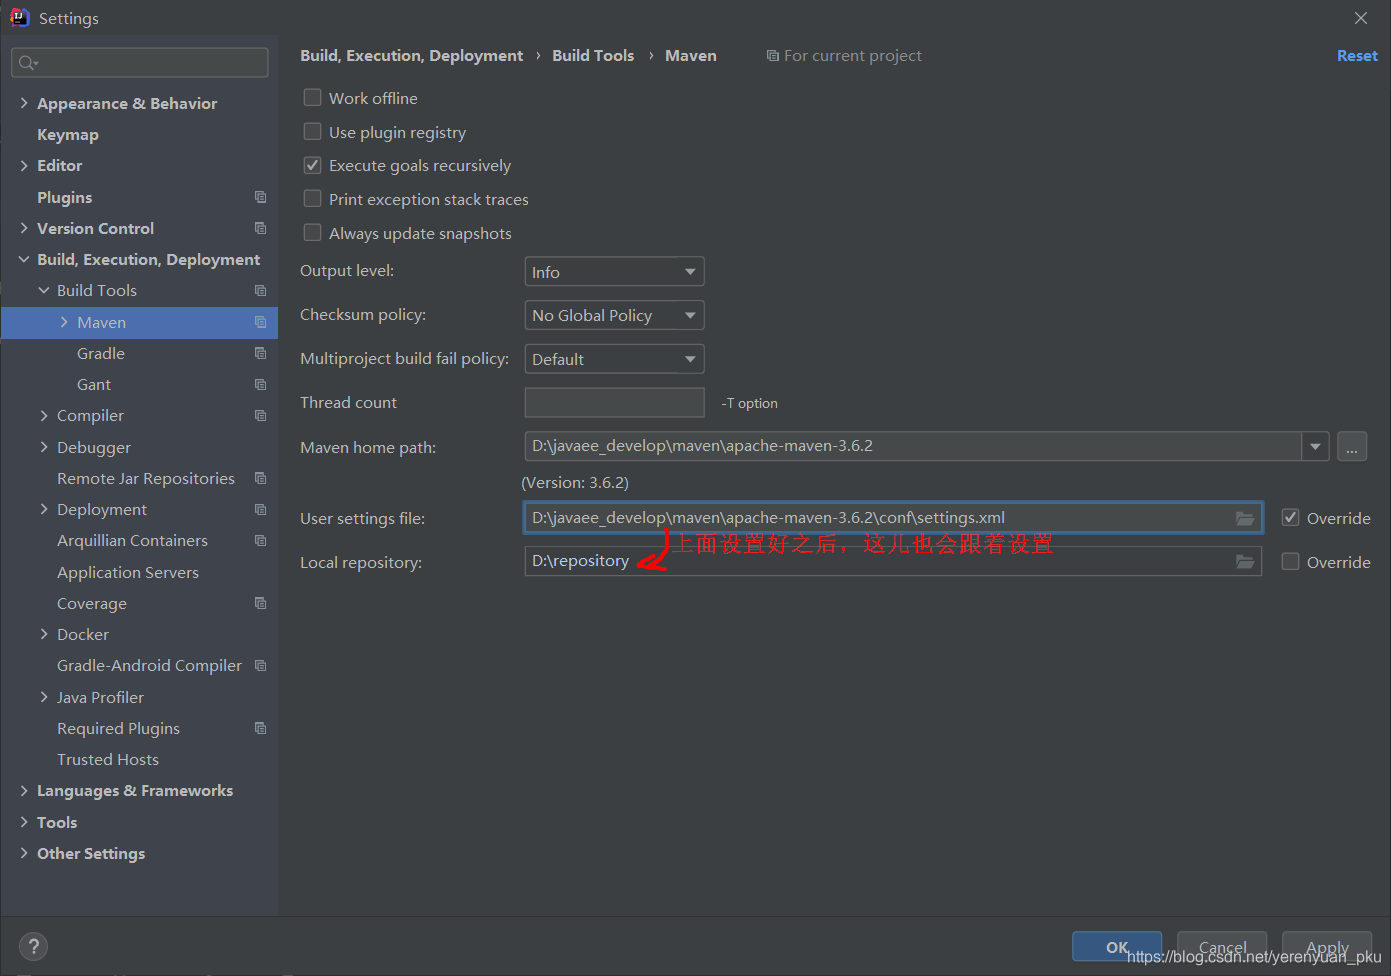Click the project-level icon beside Coverage
The height and width of the screenshot is (976, 1391).
click(260, 603)
